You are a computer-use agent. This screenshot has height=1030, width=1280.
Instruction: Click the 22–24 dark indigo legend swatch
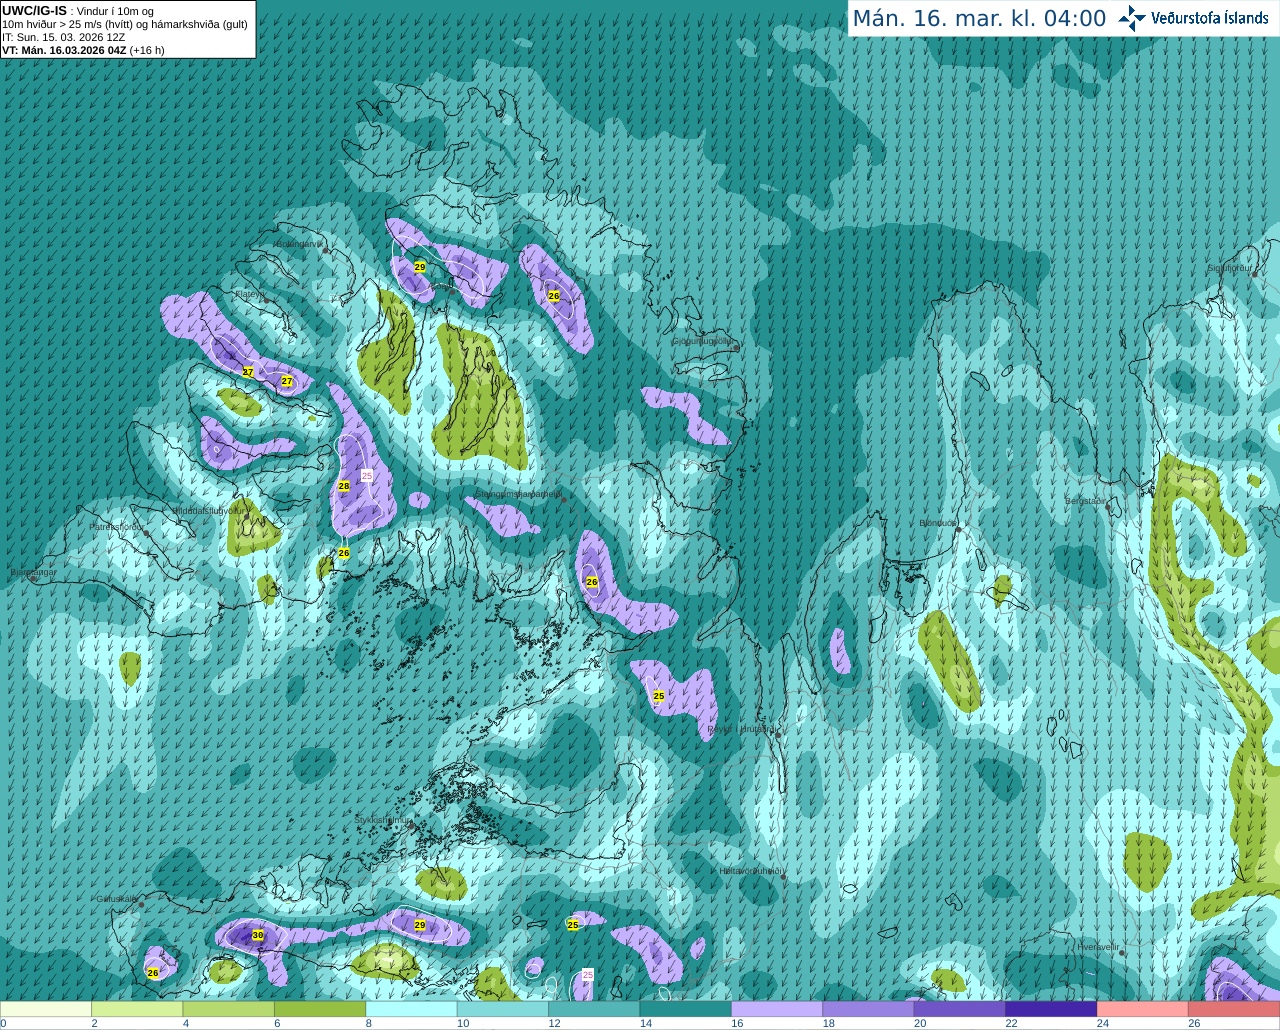[1052, 1009]
